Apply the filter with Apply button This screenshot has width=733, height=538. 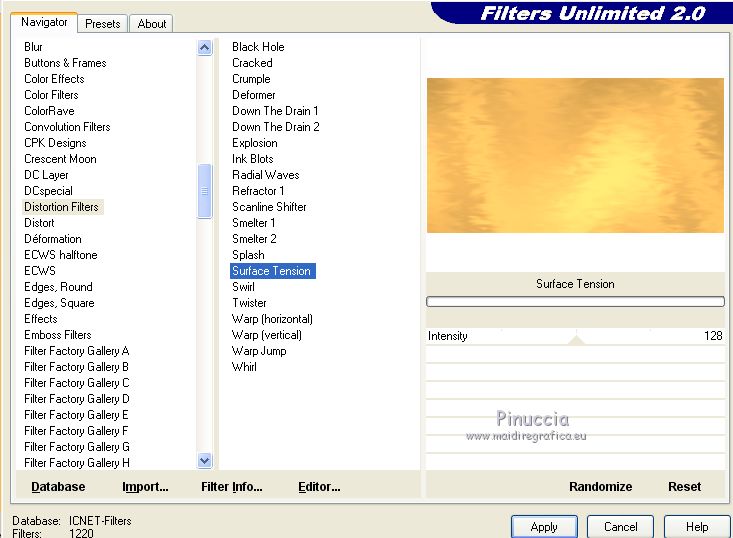pyautogui.click(x=544, y=527)
